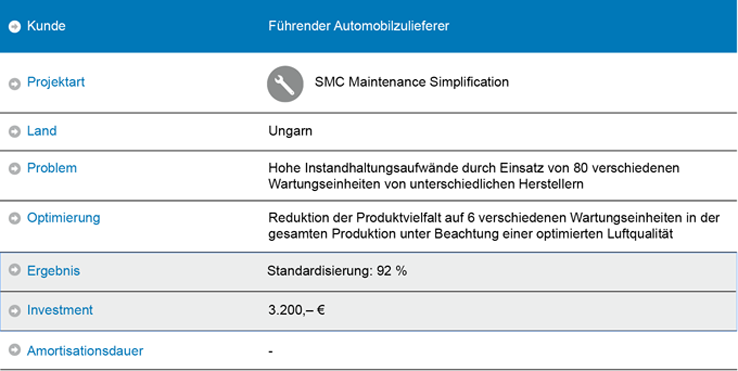
Task: Open the Amortisationsdauer label
Action: (x=85, y=351)
